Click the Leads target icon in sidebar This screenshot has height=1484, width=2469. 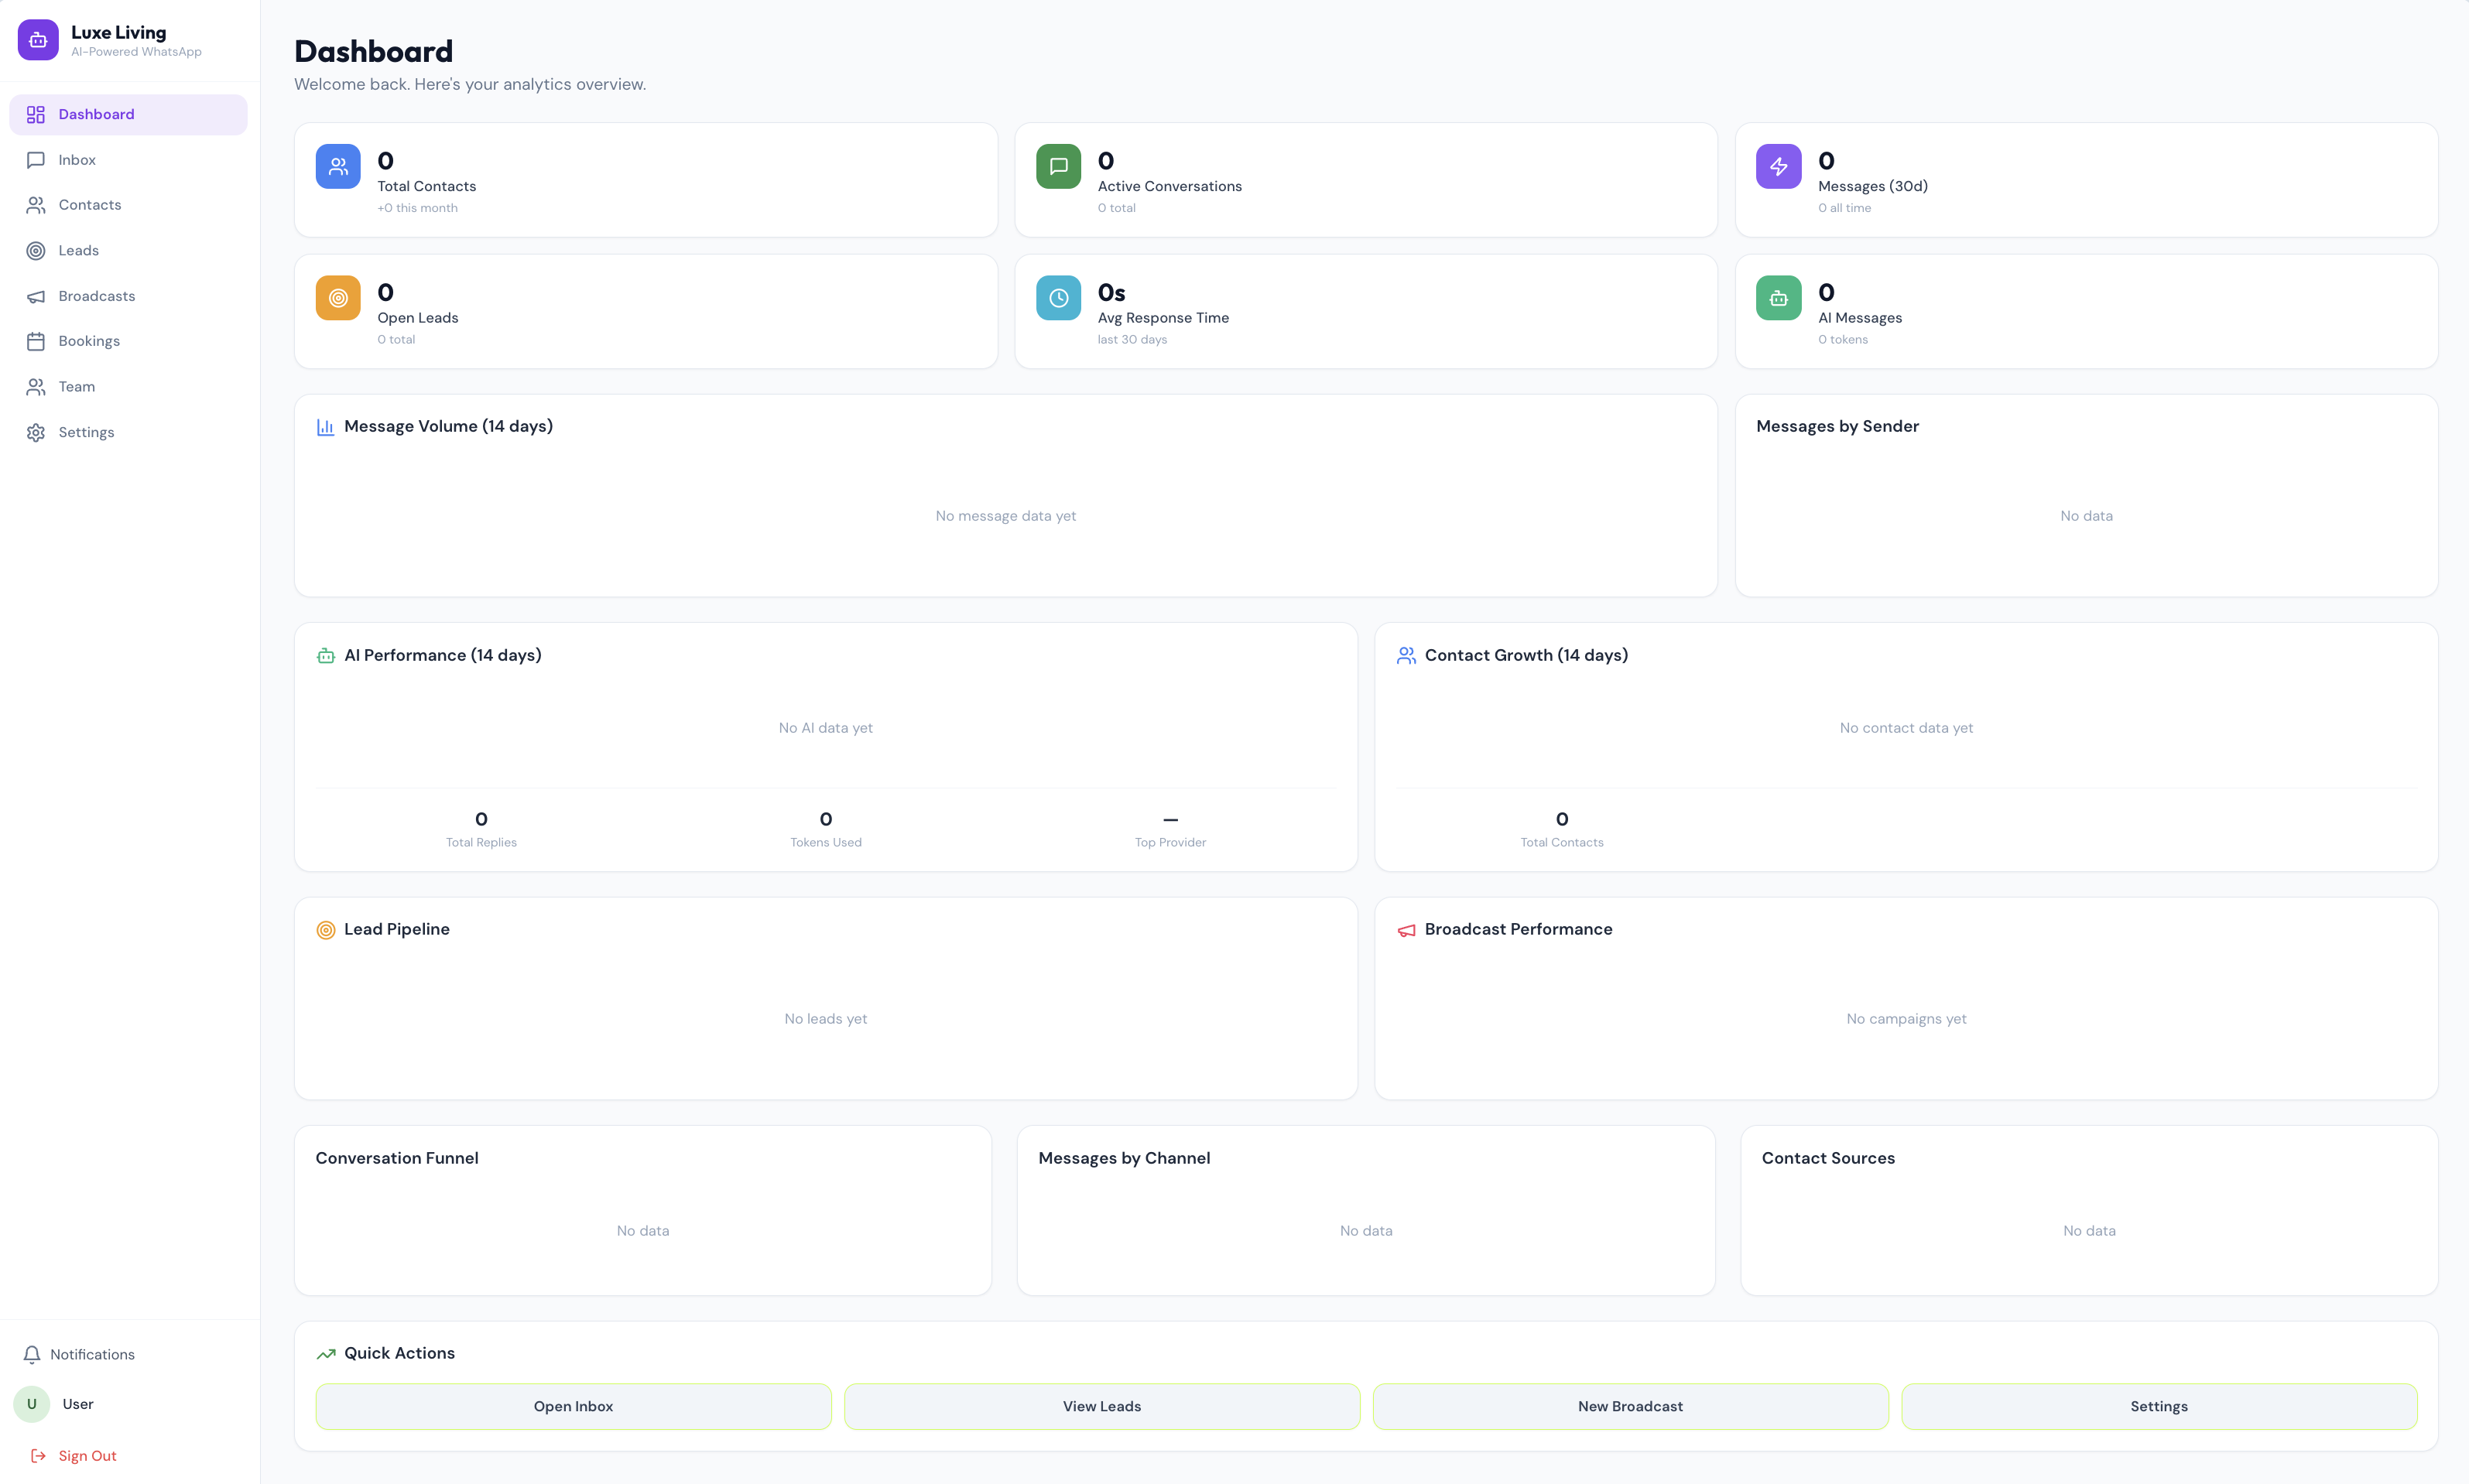coord(36,250)
